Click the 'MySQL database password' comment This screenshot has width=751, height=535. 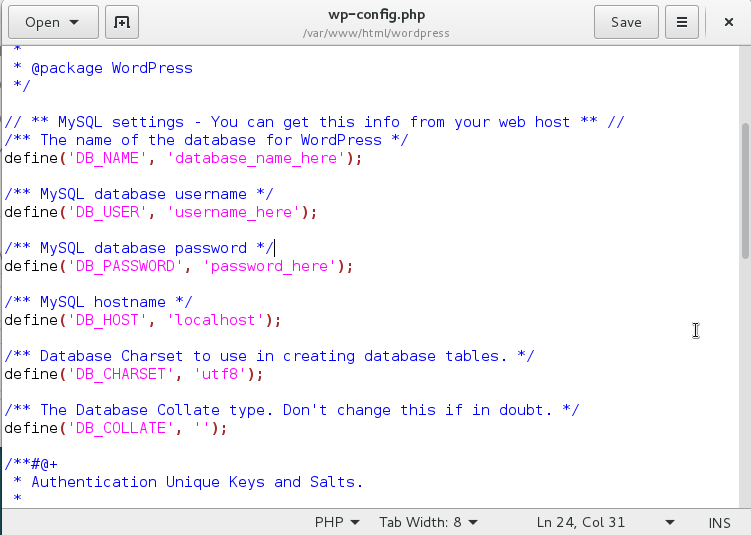coord(139,248)
